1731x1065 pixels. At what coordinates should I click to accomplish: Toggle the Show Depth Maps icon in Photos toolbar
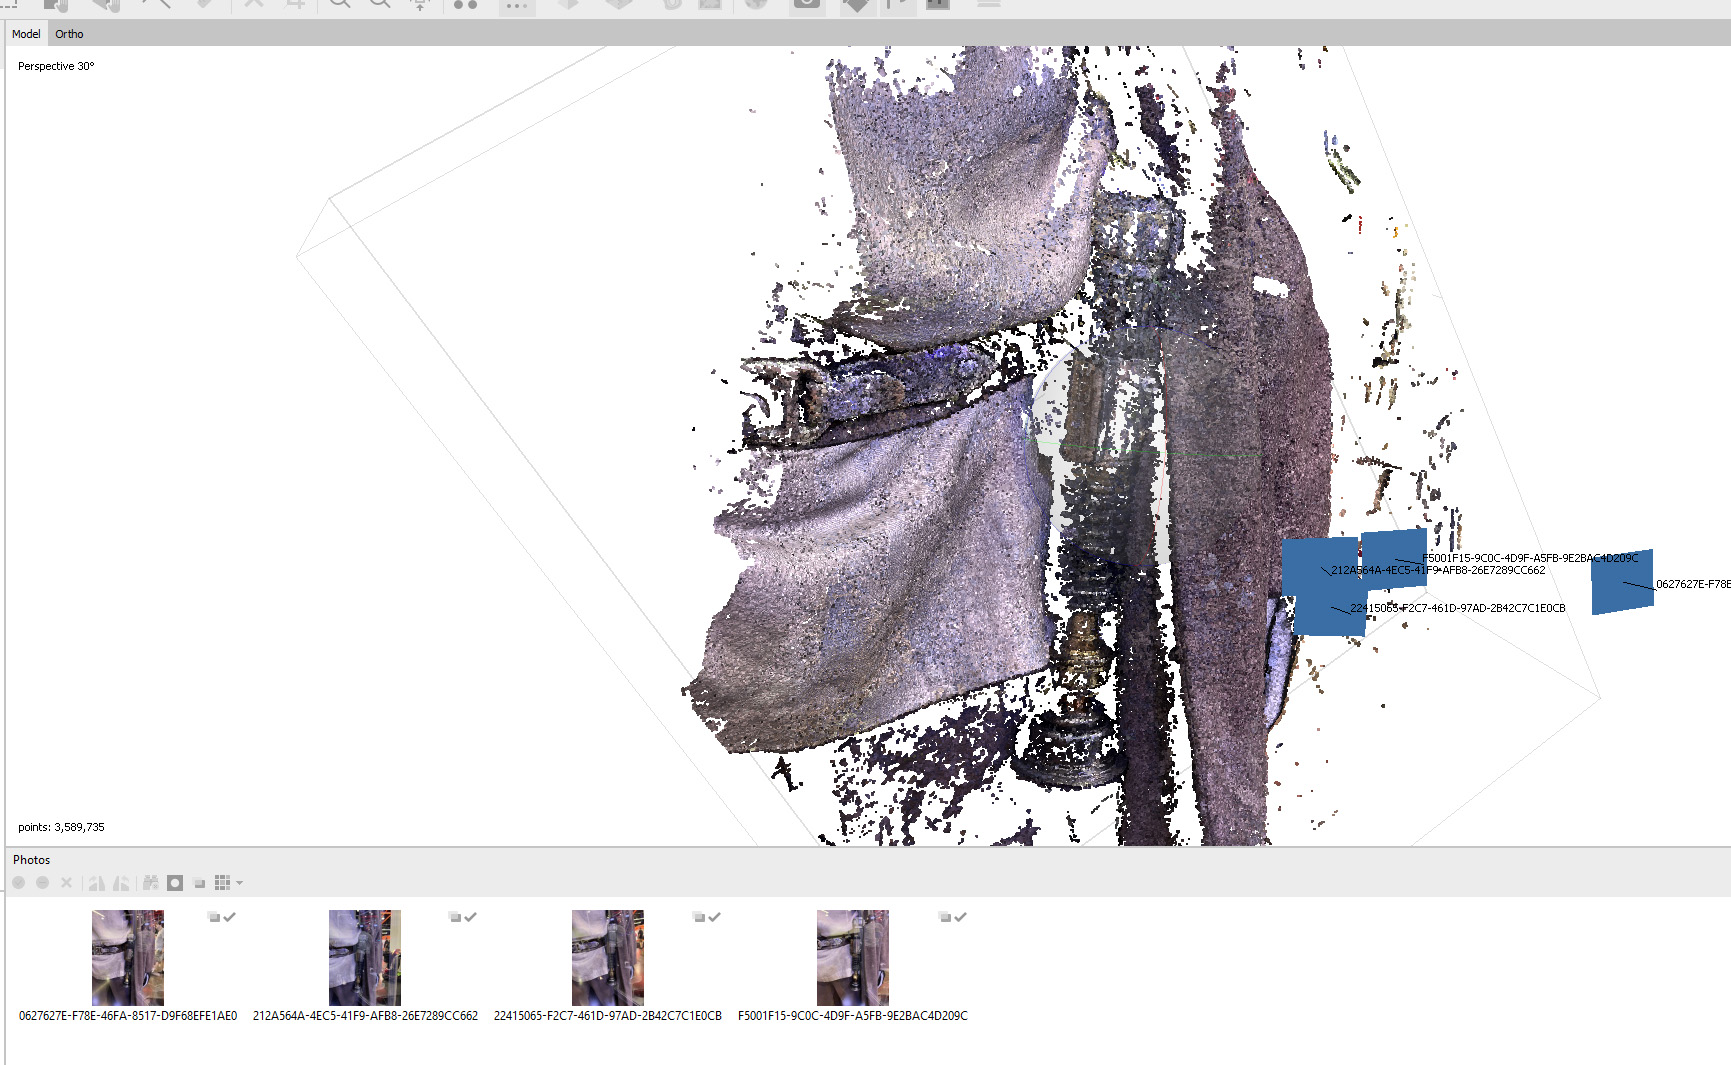click(x=199, y=883)
